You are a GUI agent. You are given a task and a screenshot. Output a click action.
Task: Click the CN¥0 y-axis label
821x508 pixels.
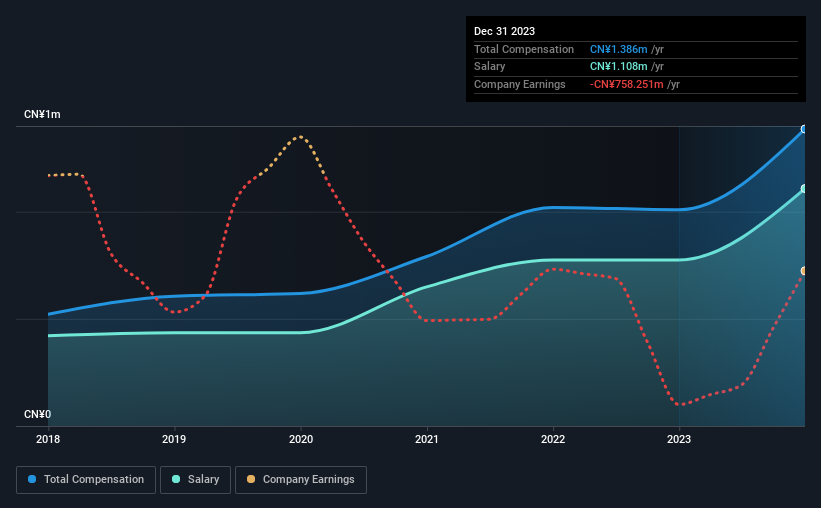[x=38, y=414]
